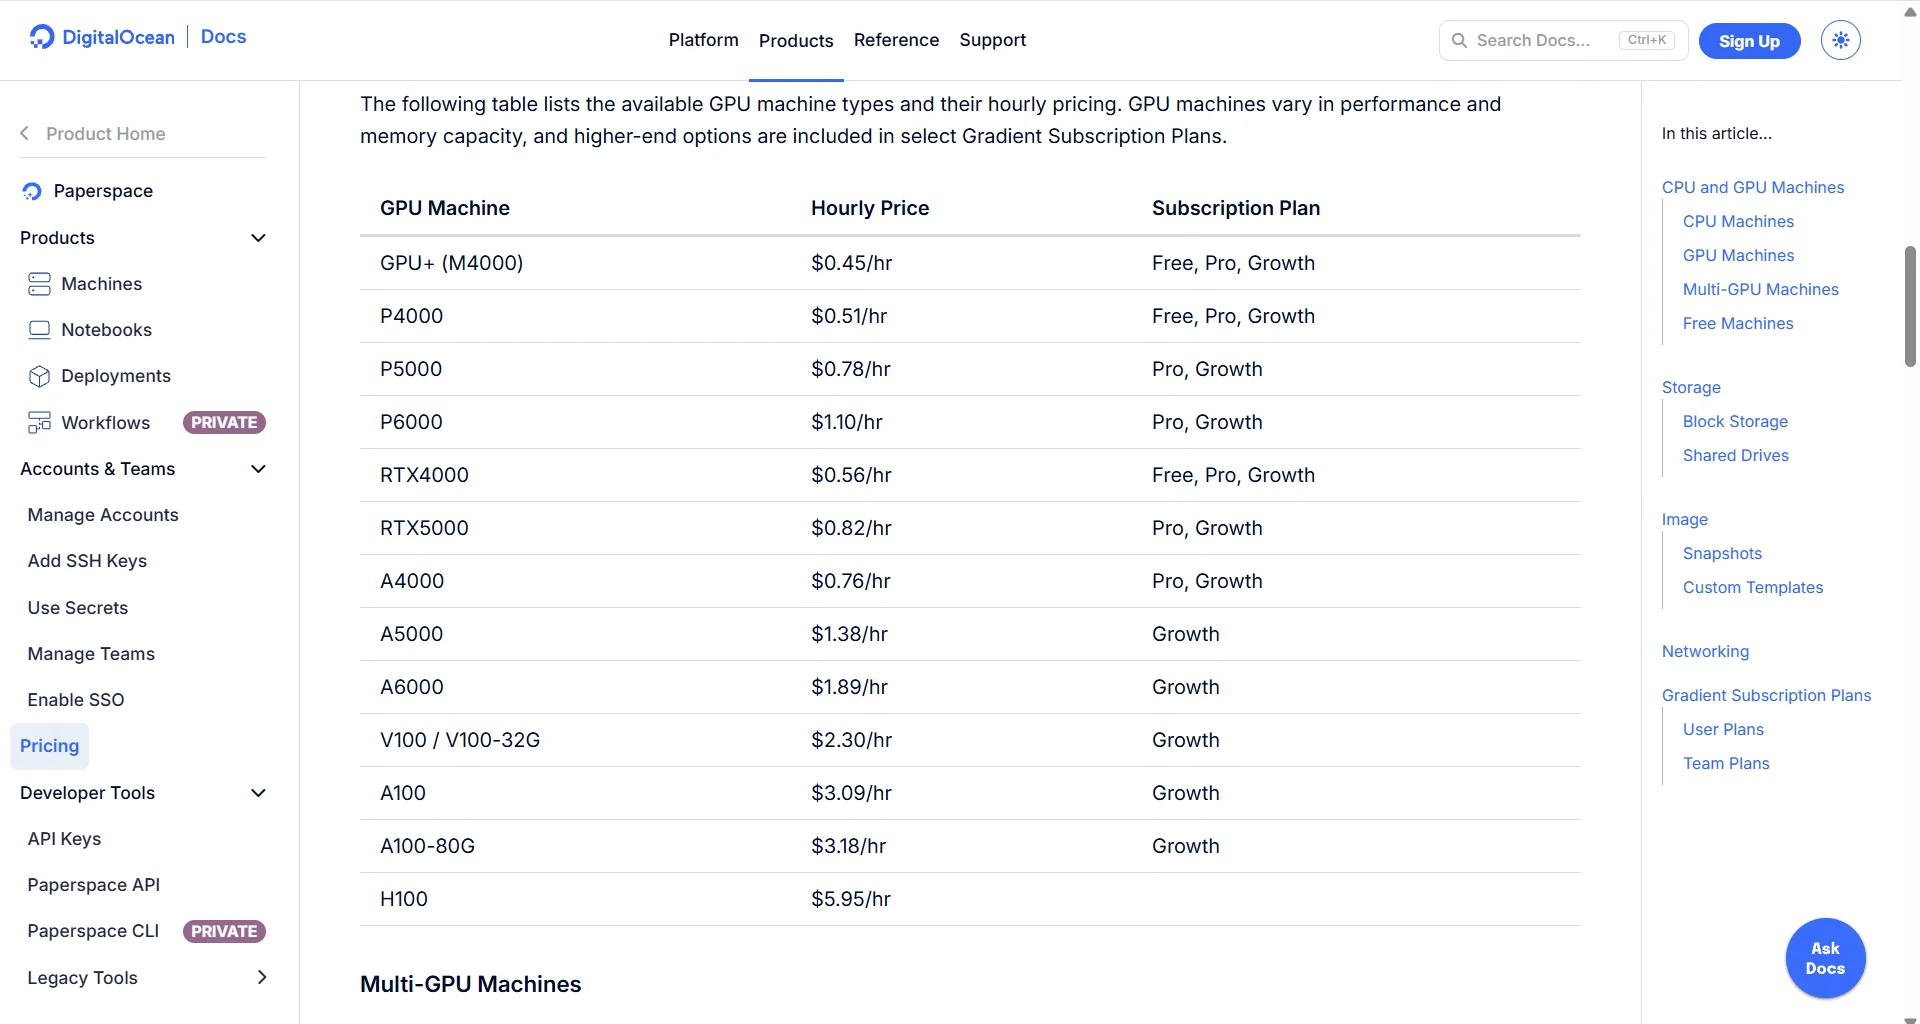Open Paperspace API page
1920x1024 pixels.
94,885
